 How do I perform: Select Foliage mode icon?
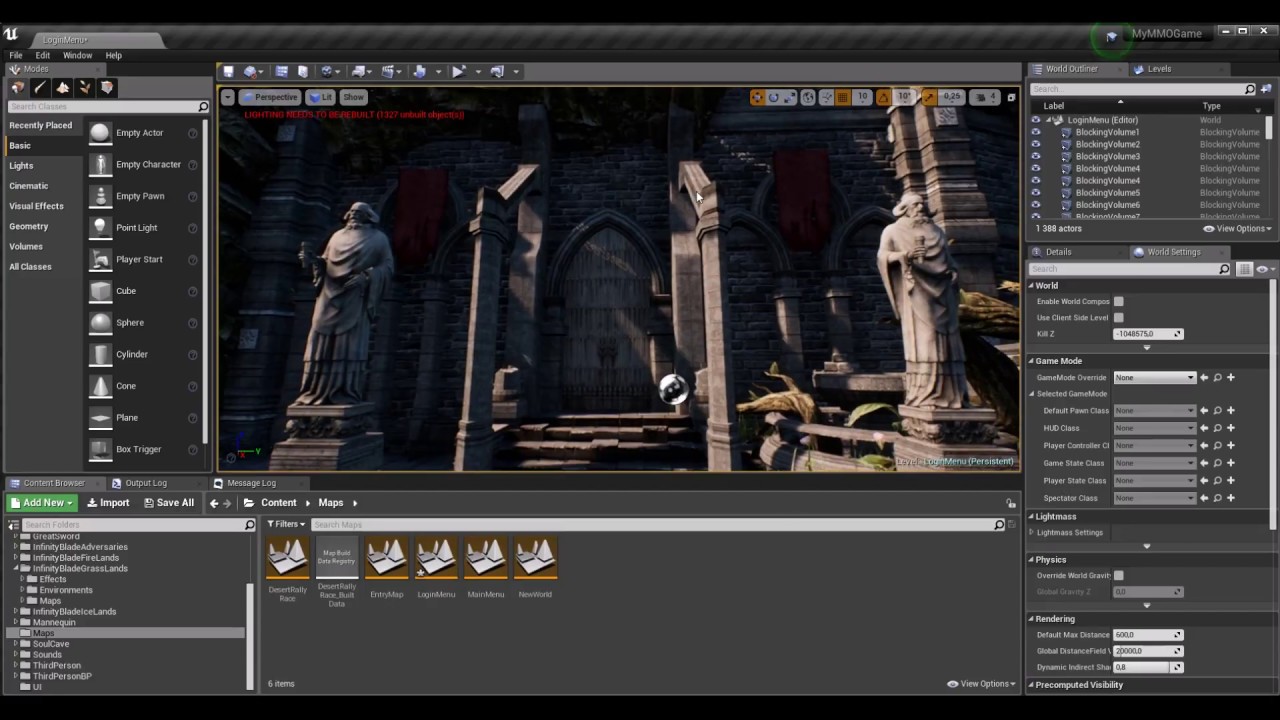(84, 88)
